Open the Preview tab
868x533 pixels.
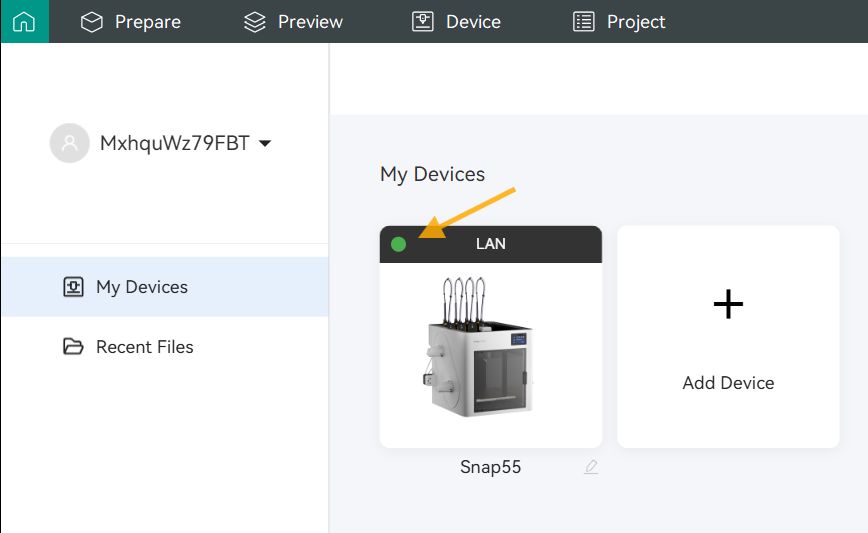coord(310,22)
